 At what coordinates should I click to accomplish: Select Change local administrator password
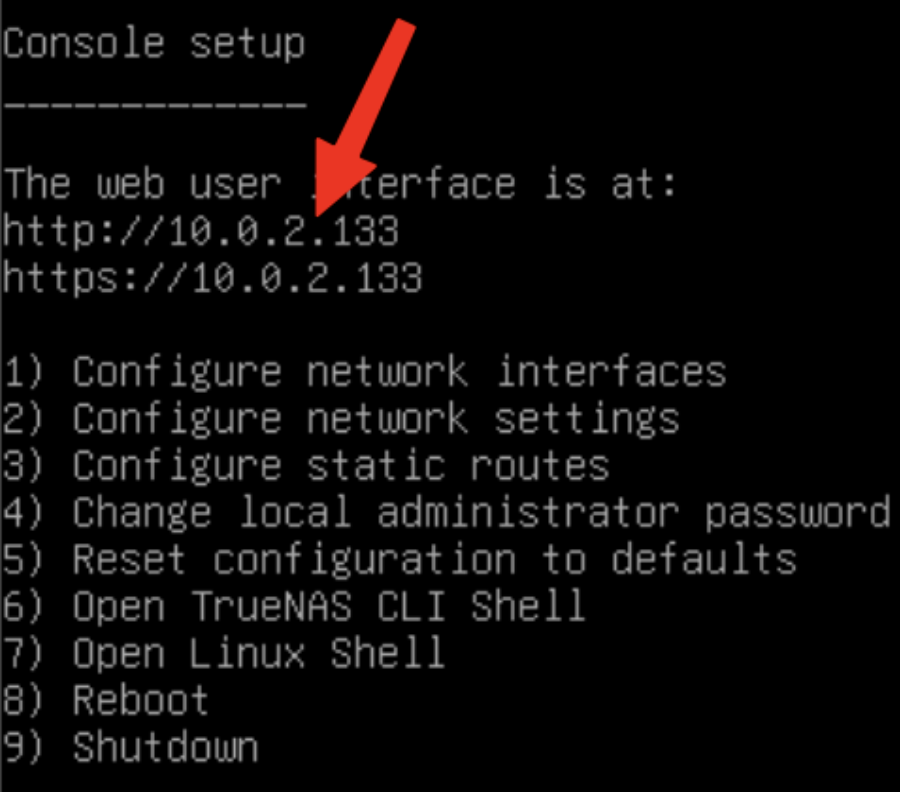click(480, 513)
